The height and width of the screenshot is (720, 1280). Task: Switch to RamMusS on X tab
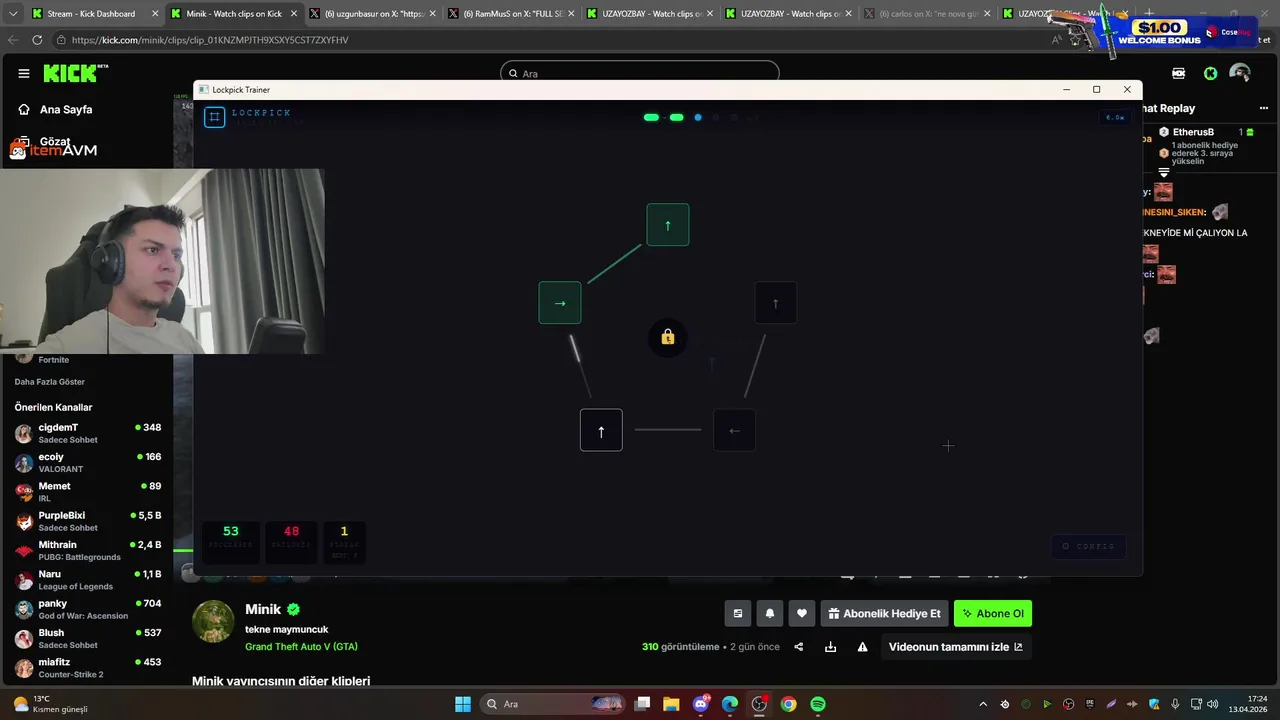click(510, 14)
